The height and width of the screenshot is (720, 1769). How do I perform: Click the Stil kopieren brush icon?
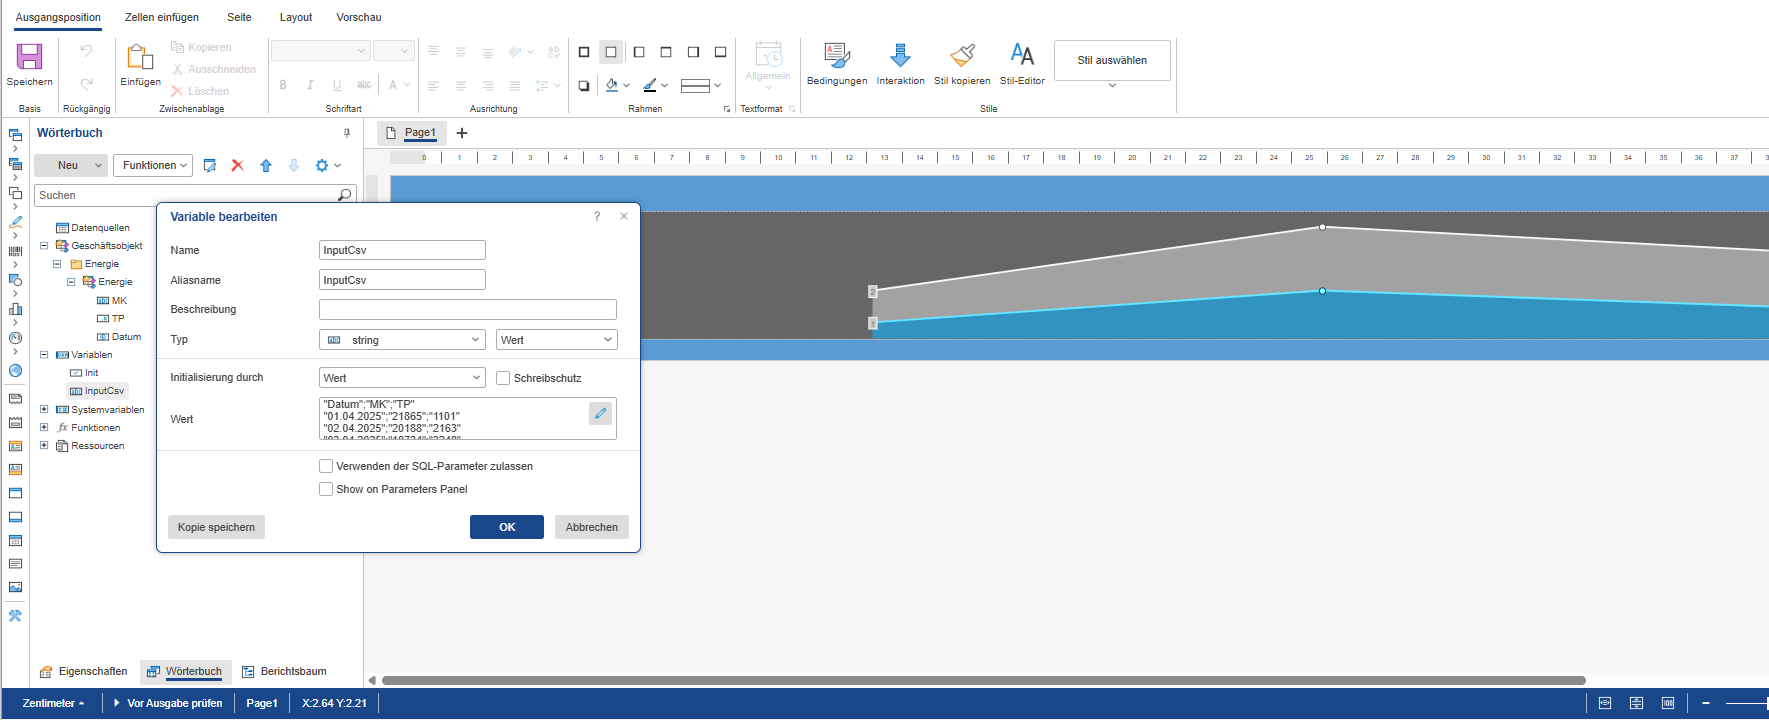point(962,56)
